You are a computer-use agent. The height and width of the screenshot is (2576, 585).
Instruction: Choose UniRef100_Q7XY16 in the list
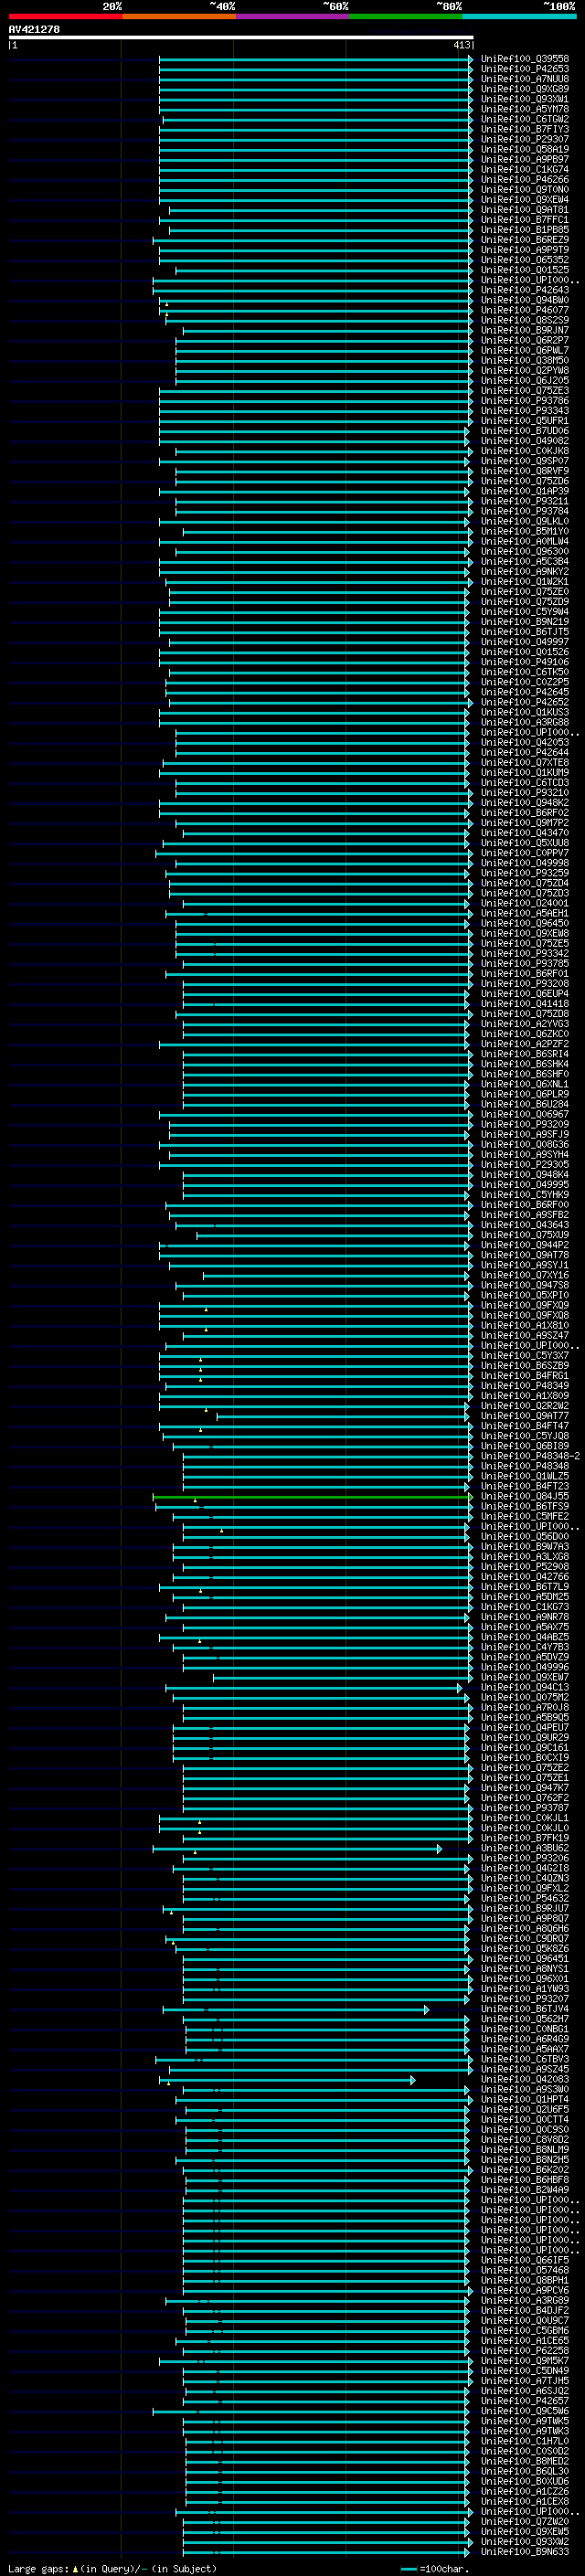point(525,1276)
